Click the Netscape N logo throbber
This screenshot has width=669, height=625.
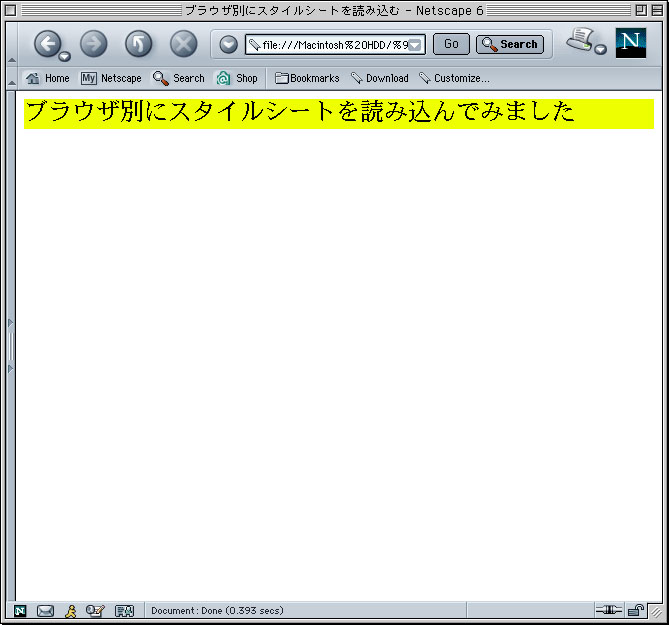(x=631, y=43)
